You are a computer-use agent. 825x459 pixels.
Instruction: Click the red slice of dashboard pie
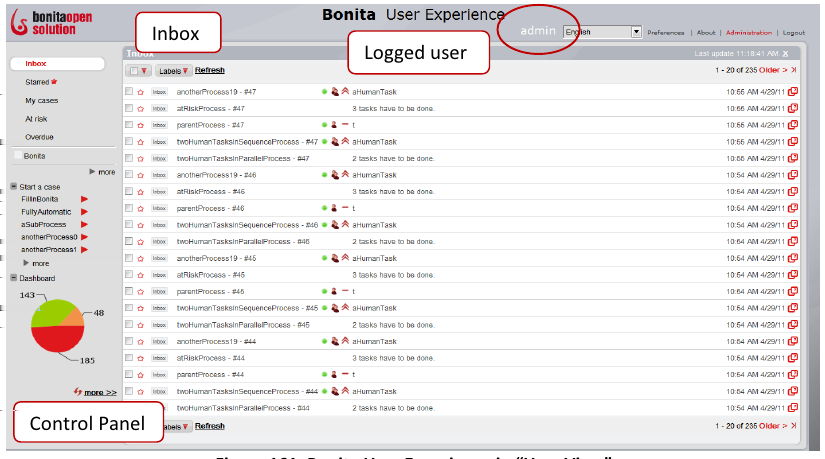click(58, 340)
